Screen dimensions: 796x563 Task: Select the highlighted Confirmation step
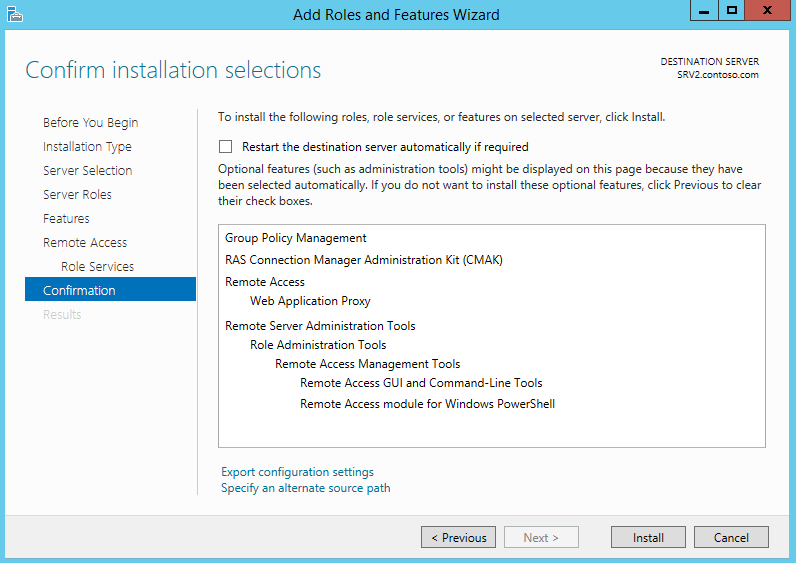[110, 289]
